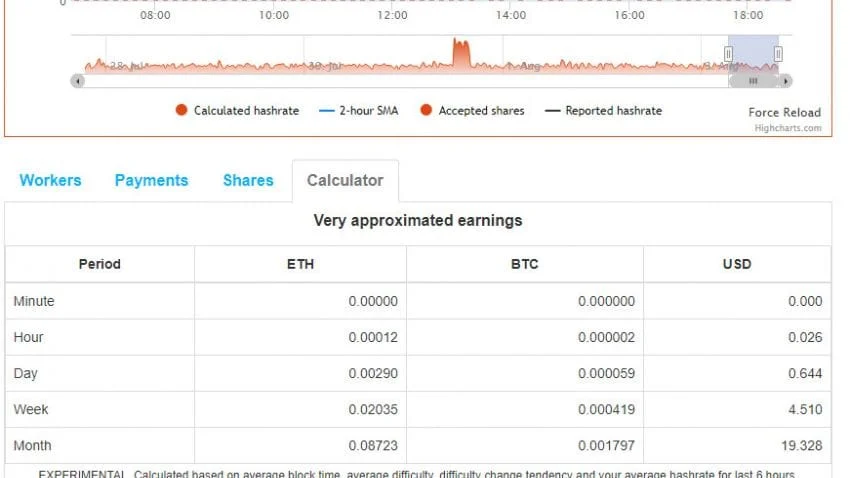Click the large hashrate spike in the navigator
Screen dimensions: 850x478
[x=461, y=54]
